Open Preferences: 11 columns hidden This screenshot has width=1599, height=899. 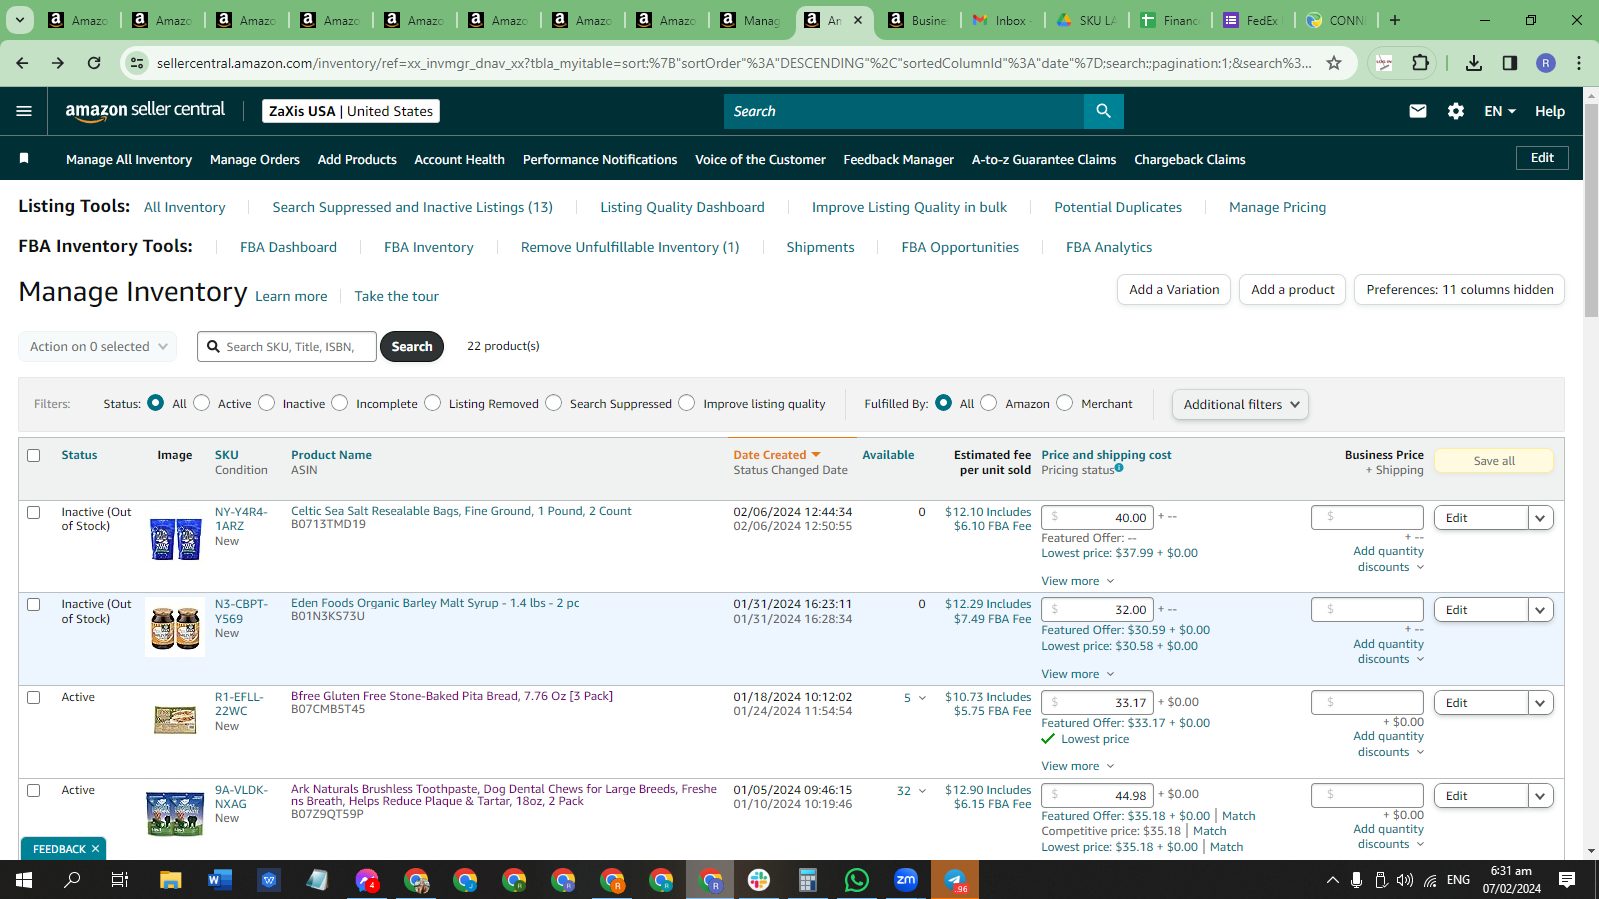coord(1459,290)
